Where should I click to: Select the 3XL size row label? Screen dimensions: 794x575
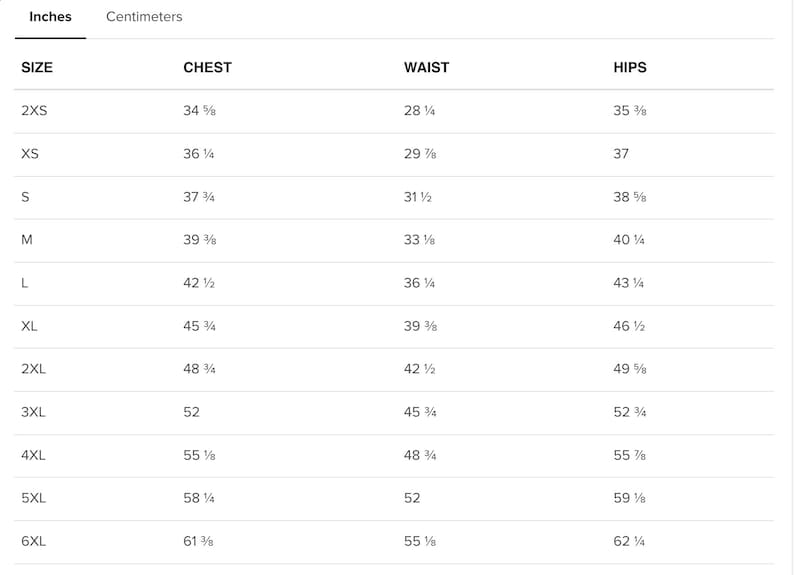[33, 412]
